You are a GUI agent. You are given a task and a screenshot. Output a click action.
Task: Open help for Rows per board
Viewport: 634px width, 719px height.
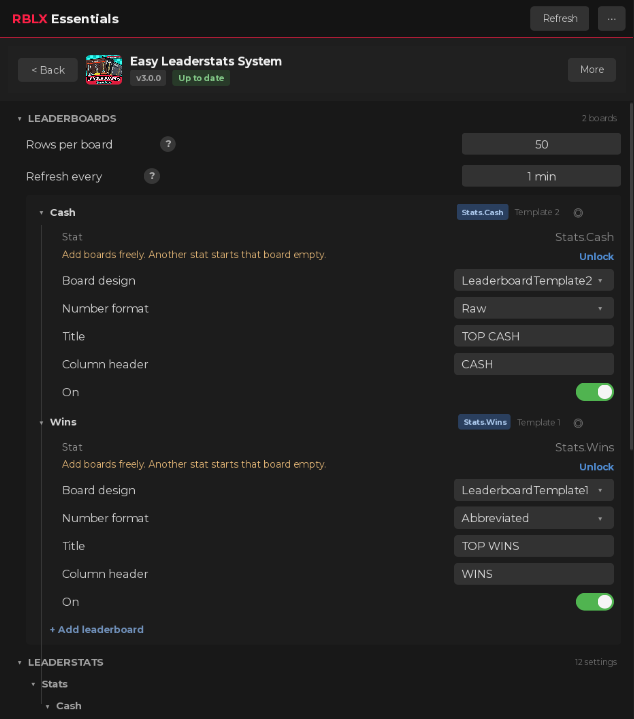(168, 144)
